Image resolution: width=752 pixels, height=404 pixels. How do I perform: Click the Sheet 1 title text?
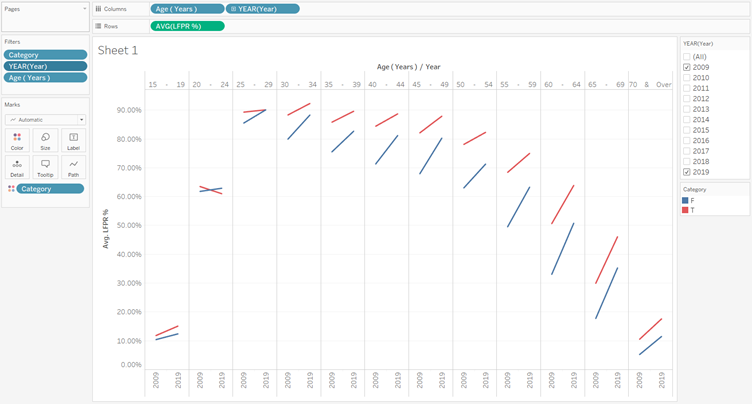(x=118, y=50)
